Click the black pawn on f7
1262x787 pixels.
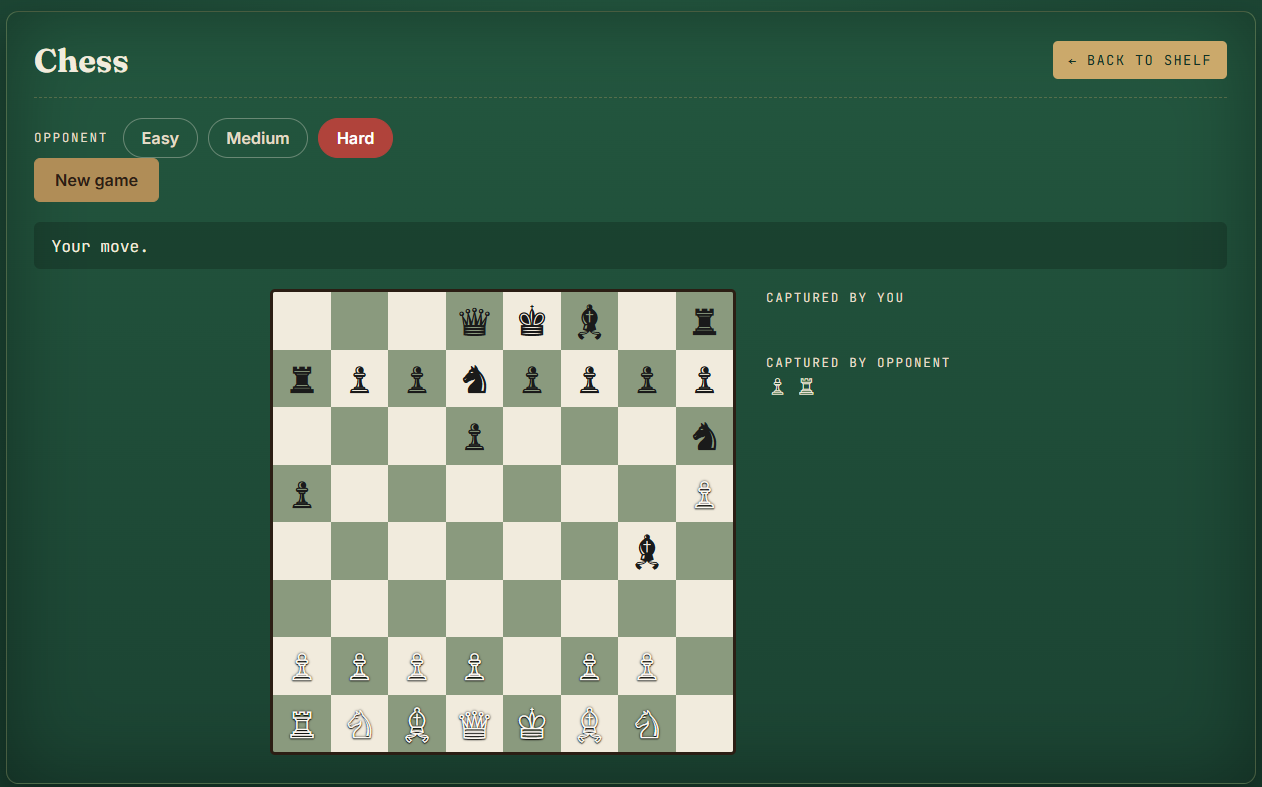(590, 379)
